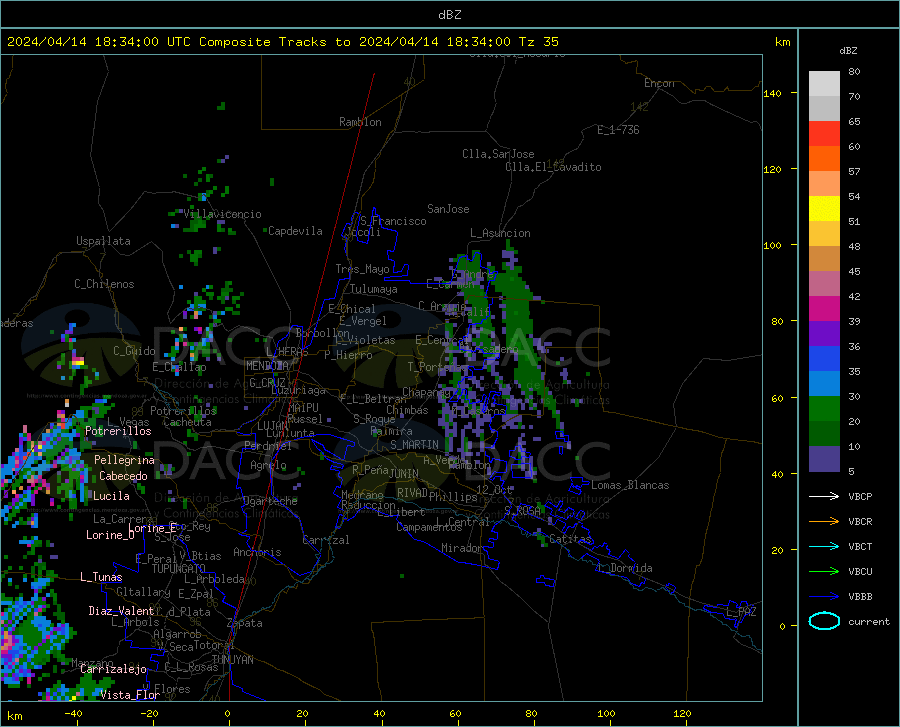The image size is (900, 727).
Task: Click the MENDOZA city label
Action: click(267, 366)
